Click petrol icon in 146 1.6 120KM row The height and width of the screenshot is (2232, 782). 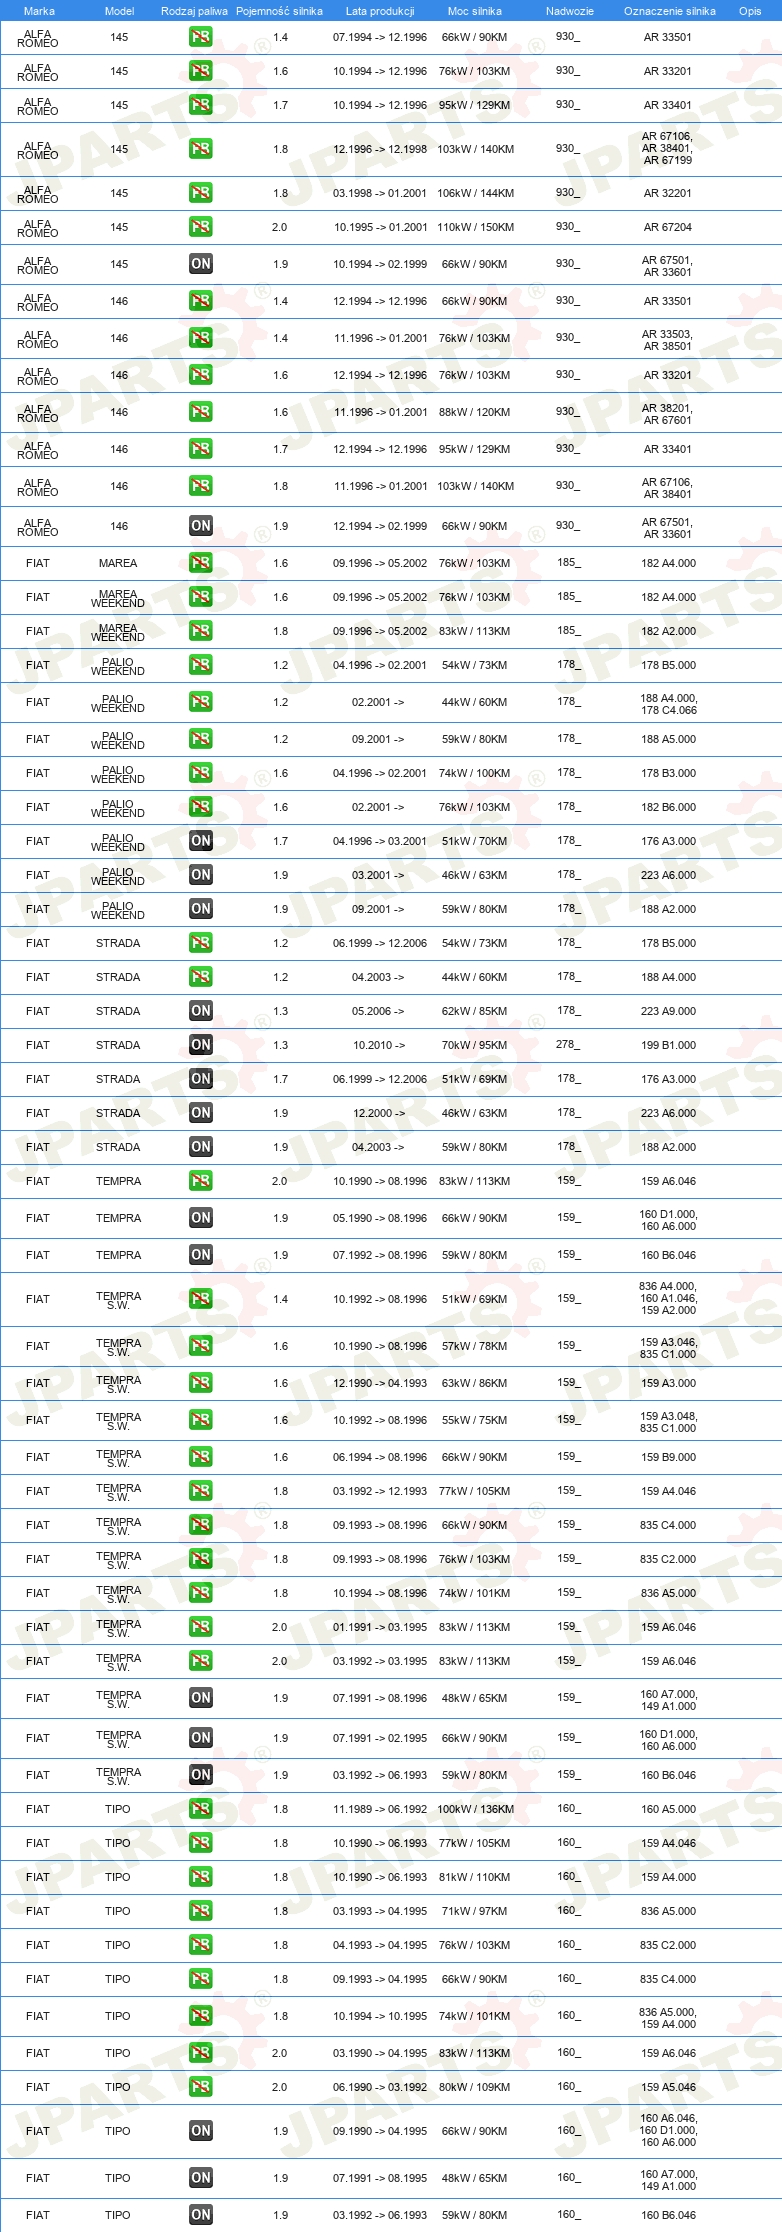201,412
